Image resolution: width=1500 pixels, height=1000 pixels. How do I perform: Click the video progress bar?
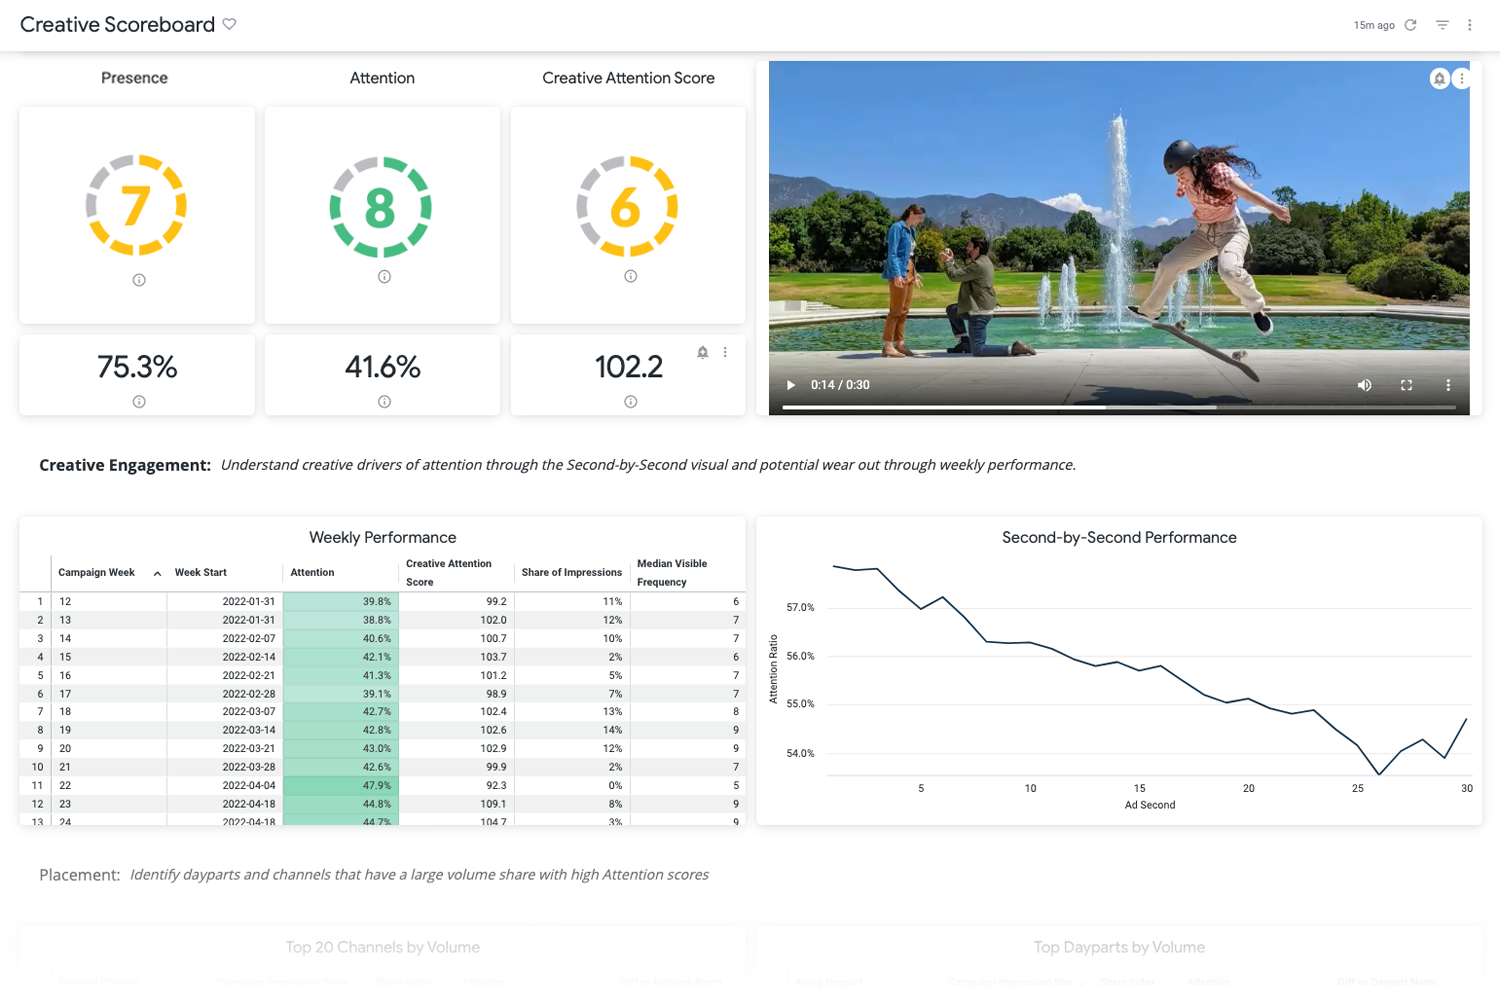pyautogui.click(x=1120, y=407)
